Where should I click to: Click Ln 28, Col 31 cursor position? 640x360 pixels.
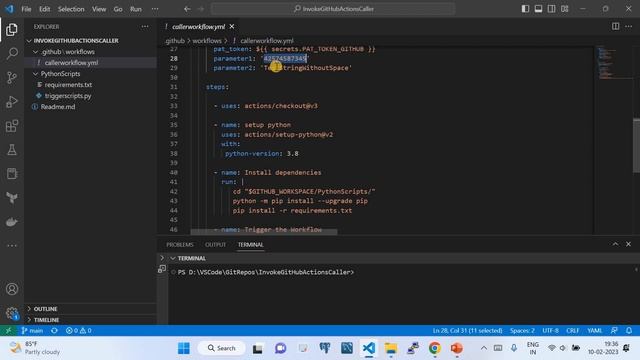(467, 331)
